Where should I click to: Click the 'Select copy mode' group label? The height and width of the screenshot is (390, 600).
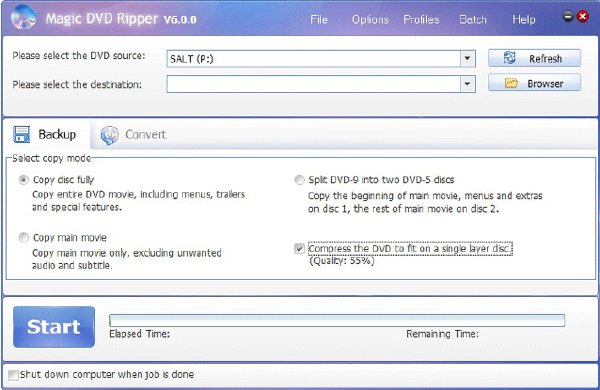pos(51,158)
